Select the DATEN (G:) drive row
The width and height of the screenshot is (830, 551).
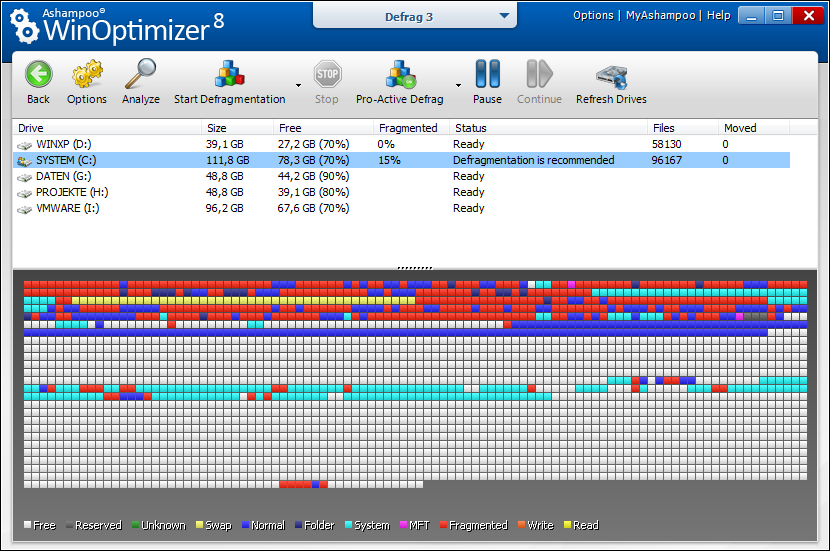click(401, 176)
